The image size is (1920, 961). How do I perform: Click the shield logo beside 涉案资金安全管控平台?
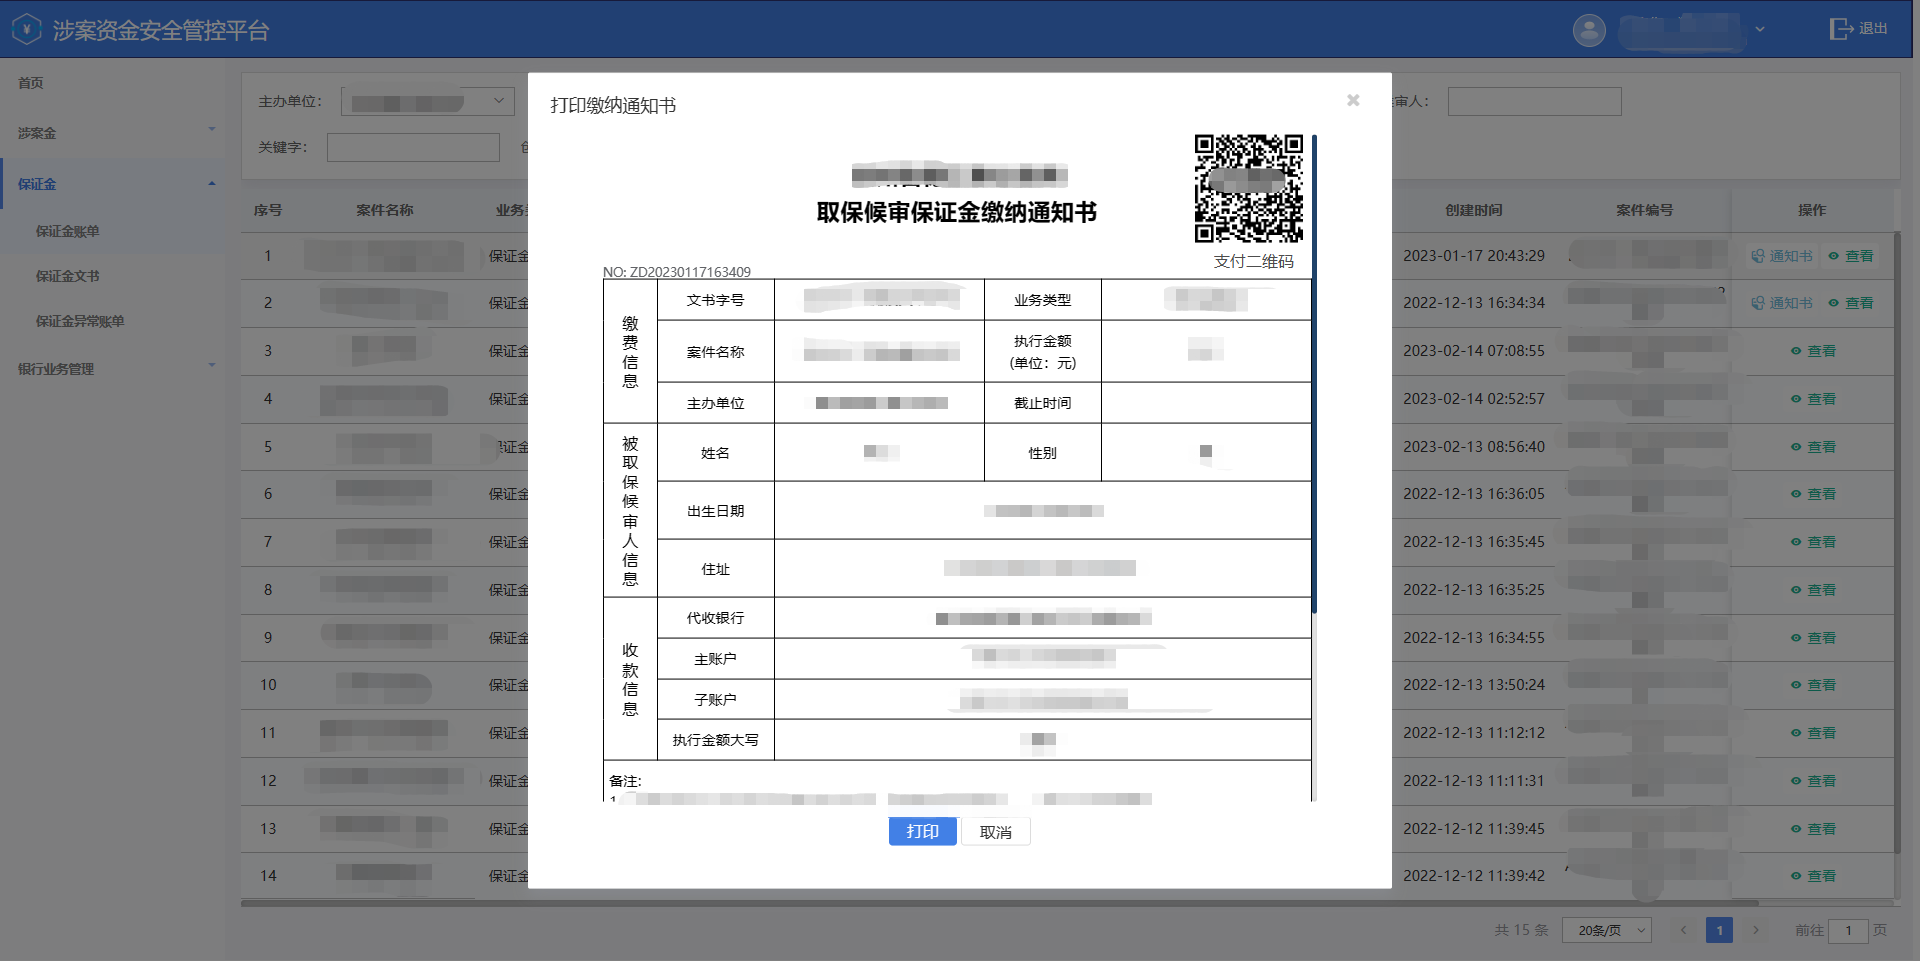[x=27, y=28]
